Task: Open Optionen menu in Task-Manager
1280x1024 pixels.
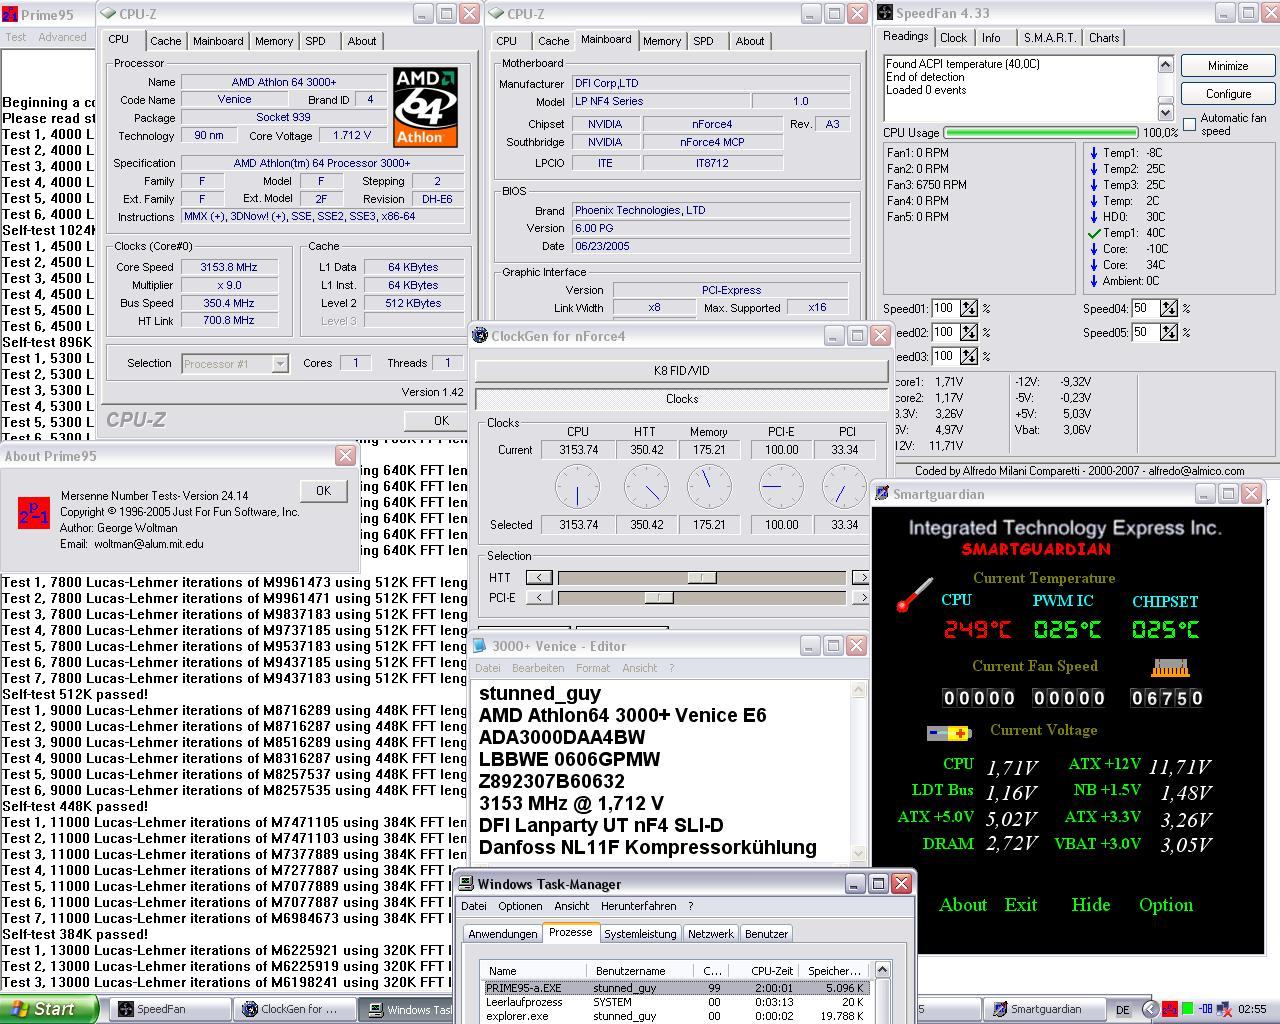Action: (x=520, y=906)
